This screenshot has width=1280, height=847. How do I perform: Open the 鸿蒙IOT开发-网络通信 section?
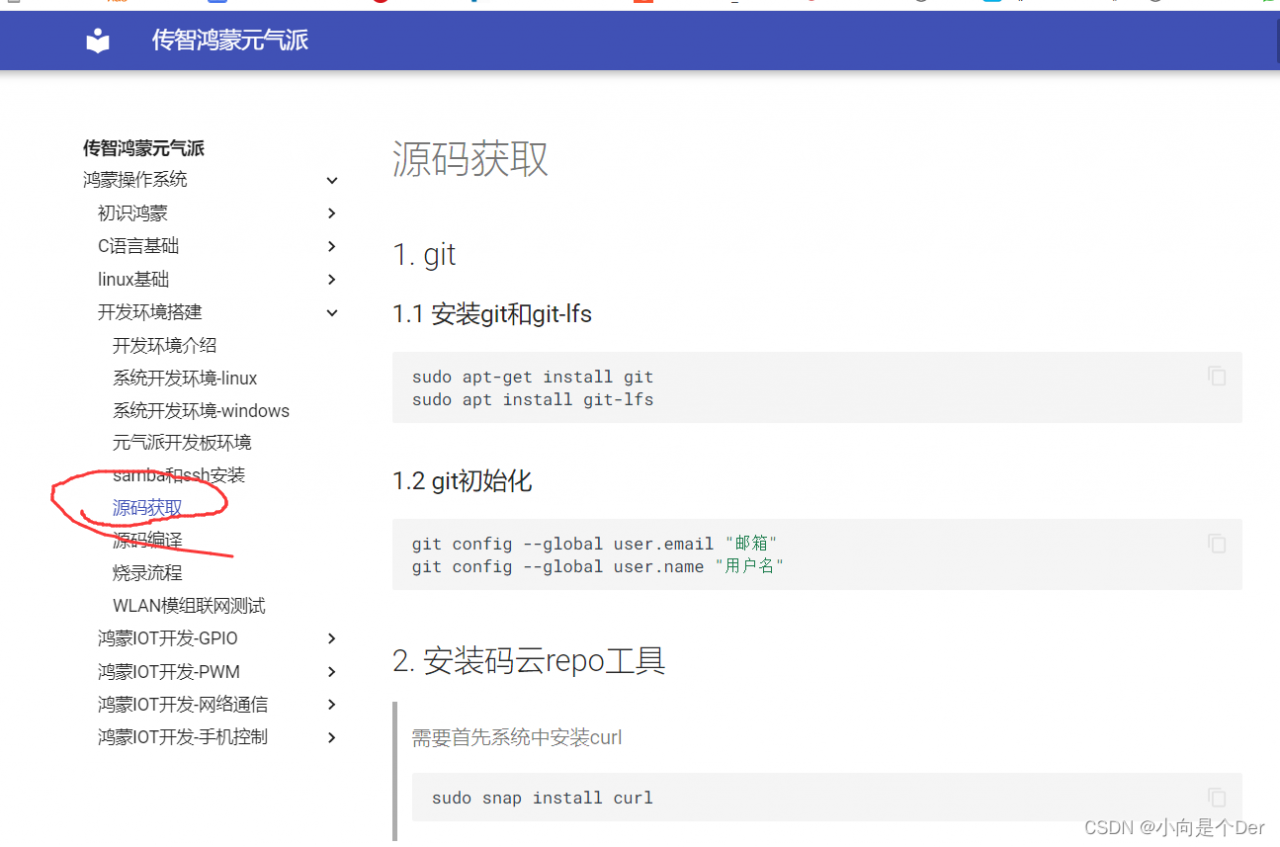point(183,704)
